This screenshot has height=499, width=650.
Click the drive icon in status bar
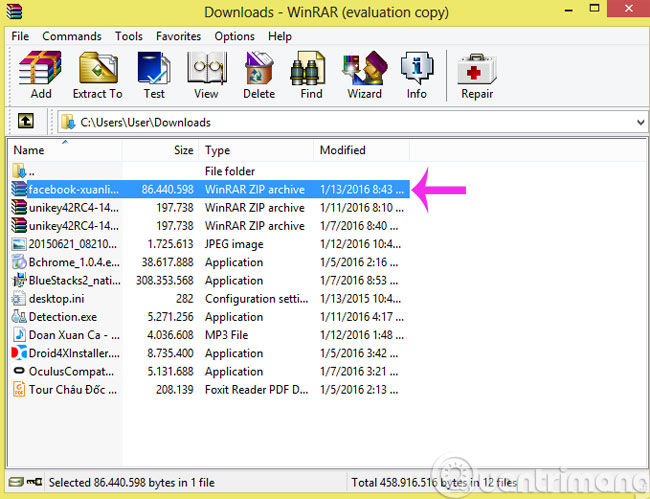click(x=16, y=482)
